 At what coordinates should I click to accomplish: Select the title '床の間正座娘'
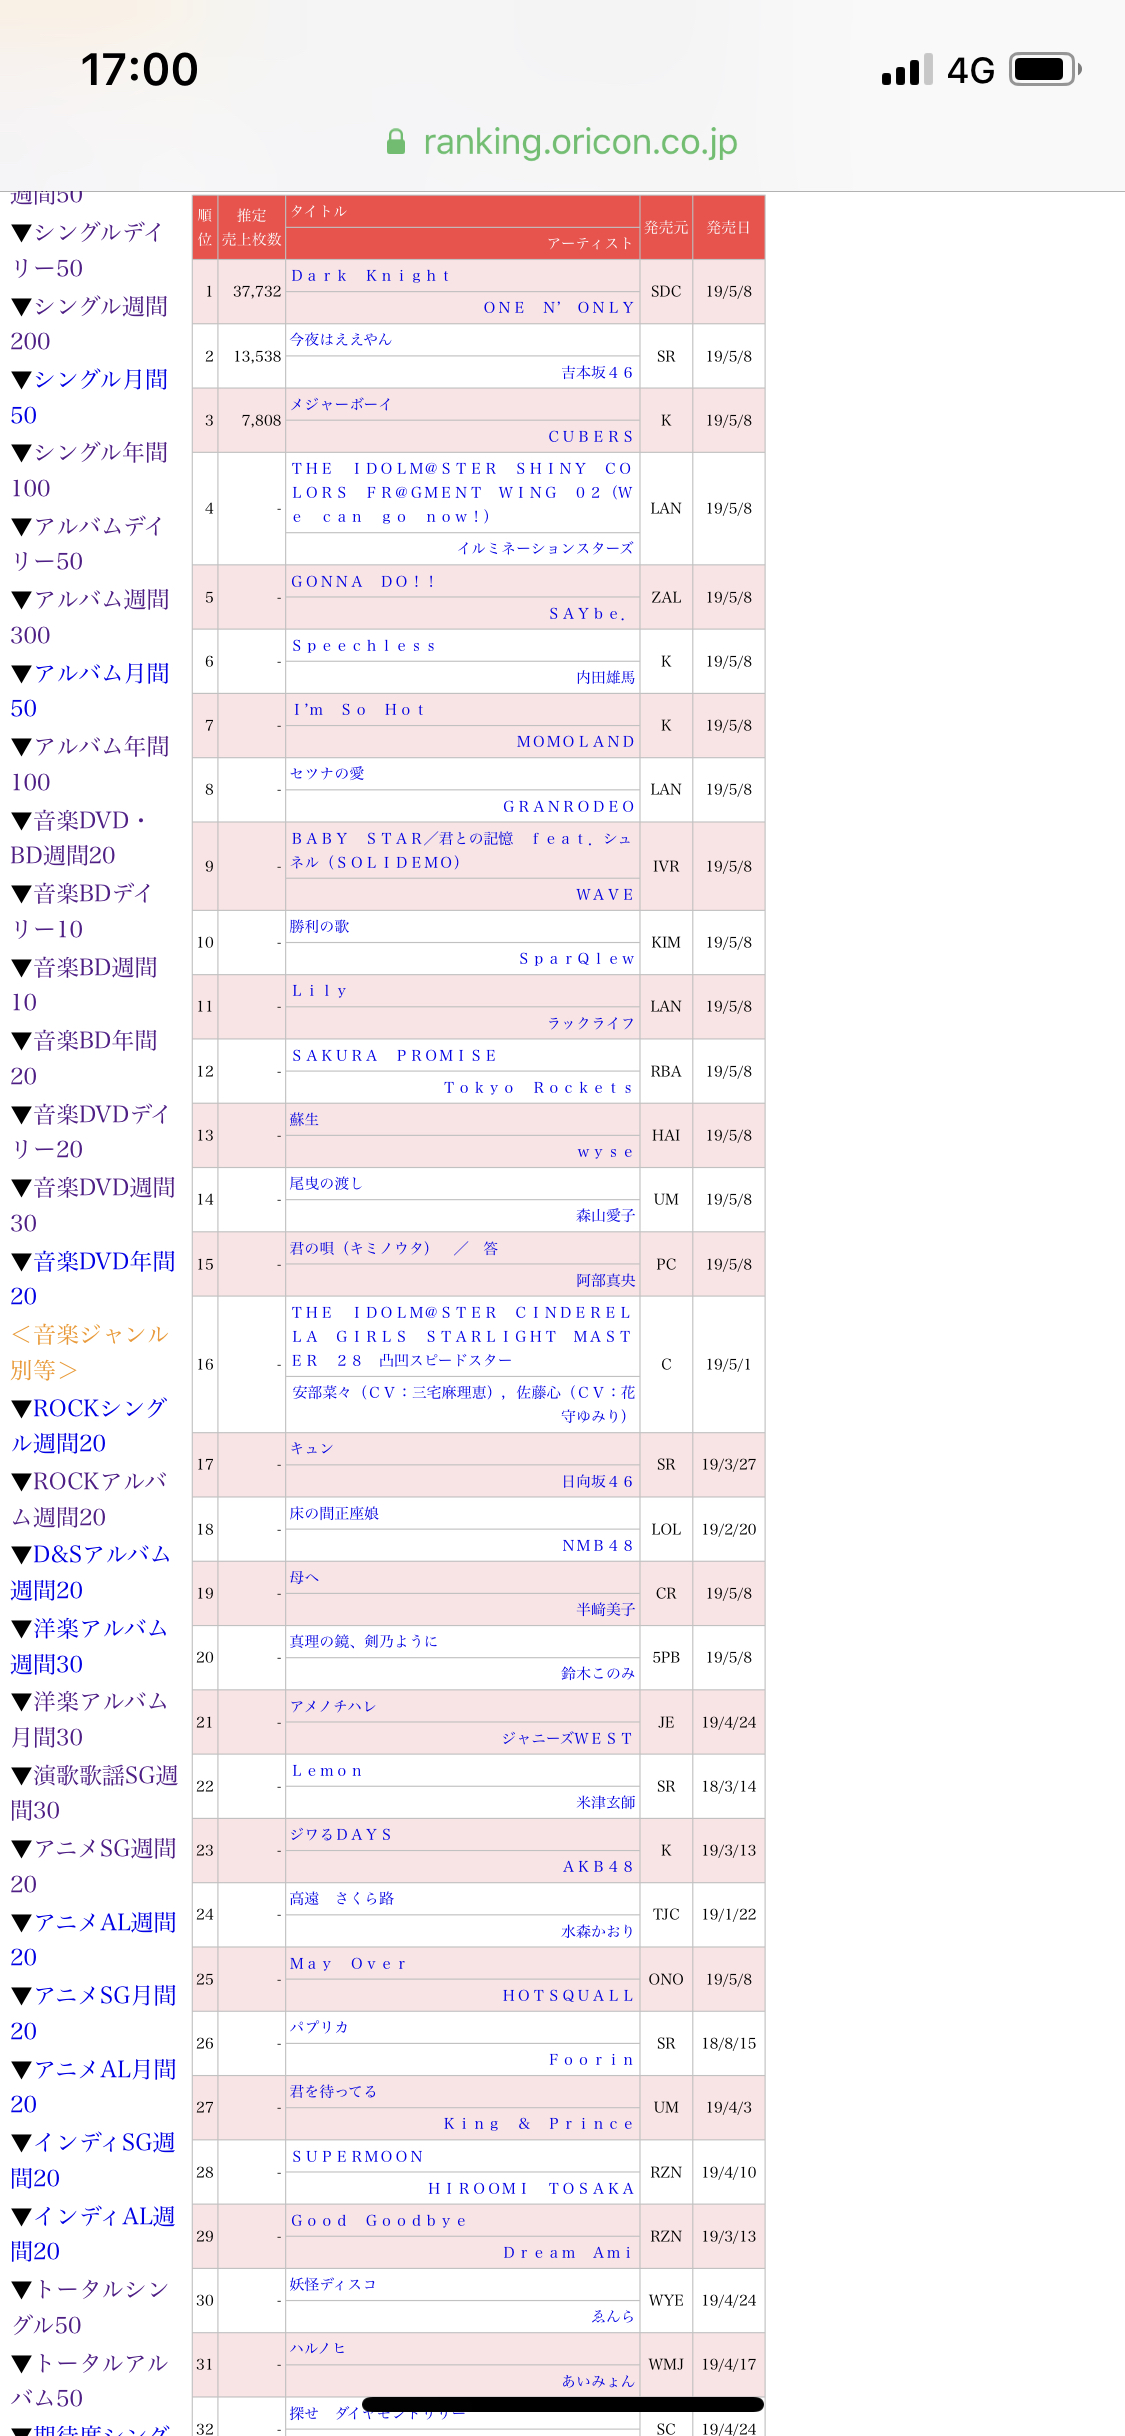[334, 1514]
